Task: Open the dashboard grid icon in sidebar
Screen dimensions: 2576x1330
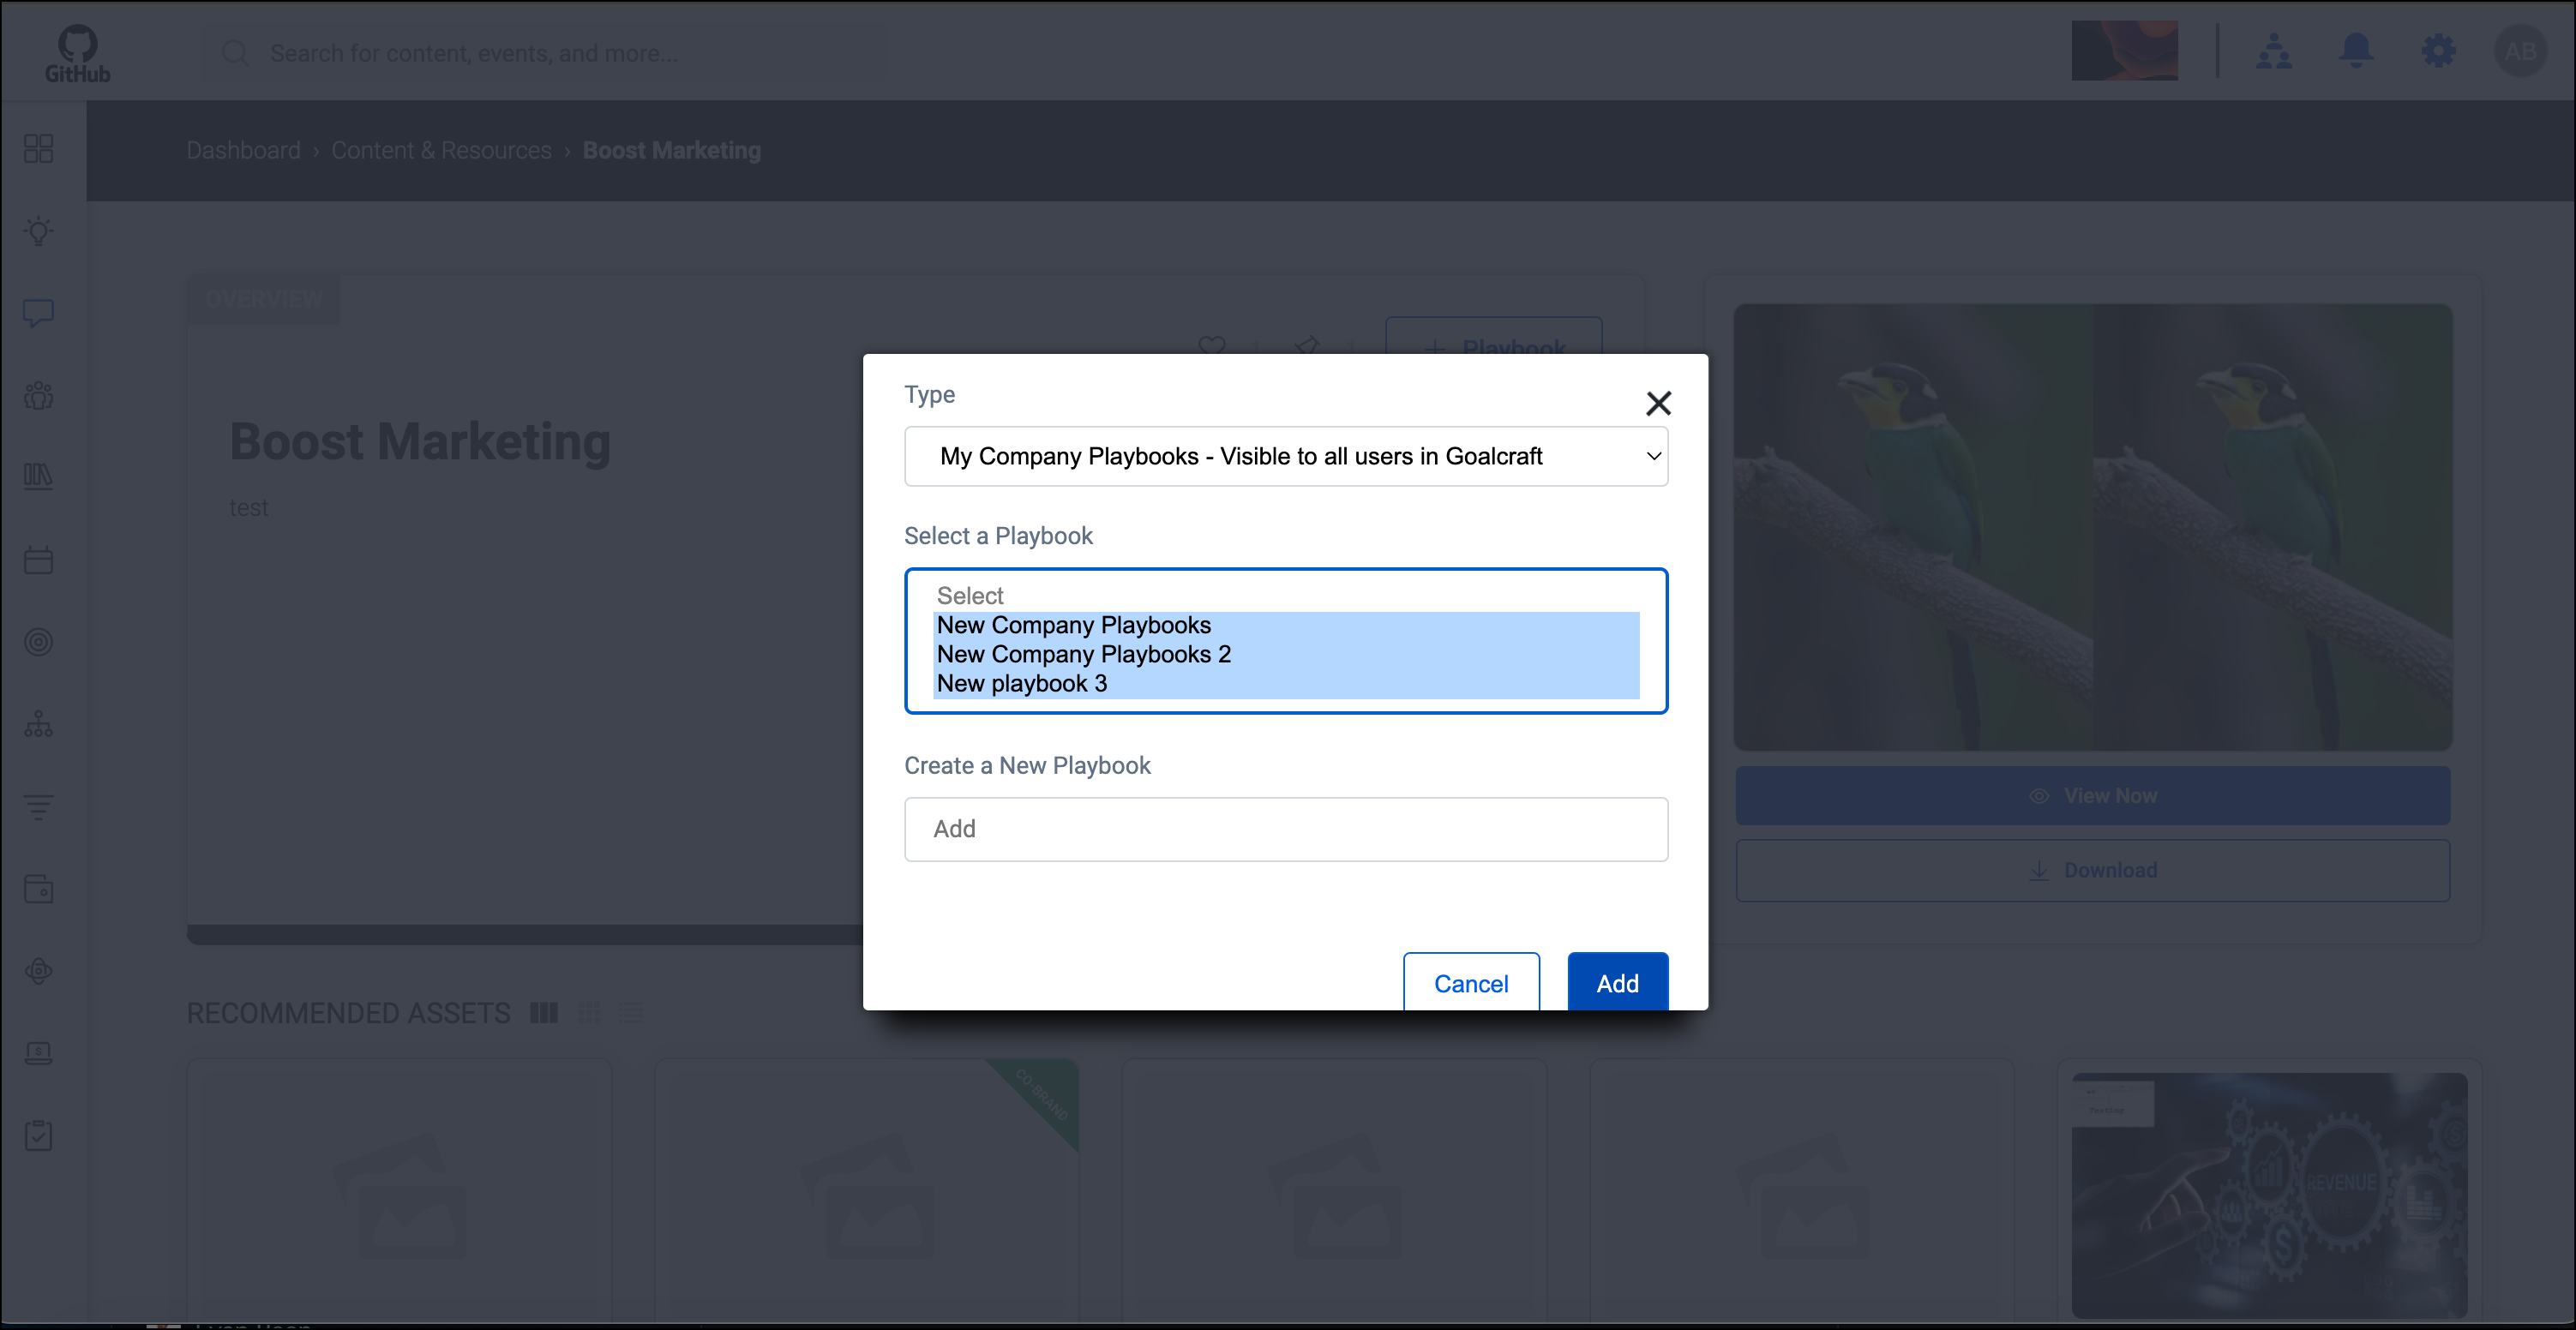Action: click(39, 149)
